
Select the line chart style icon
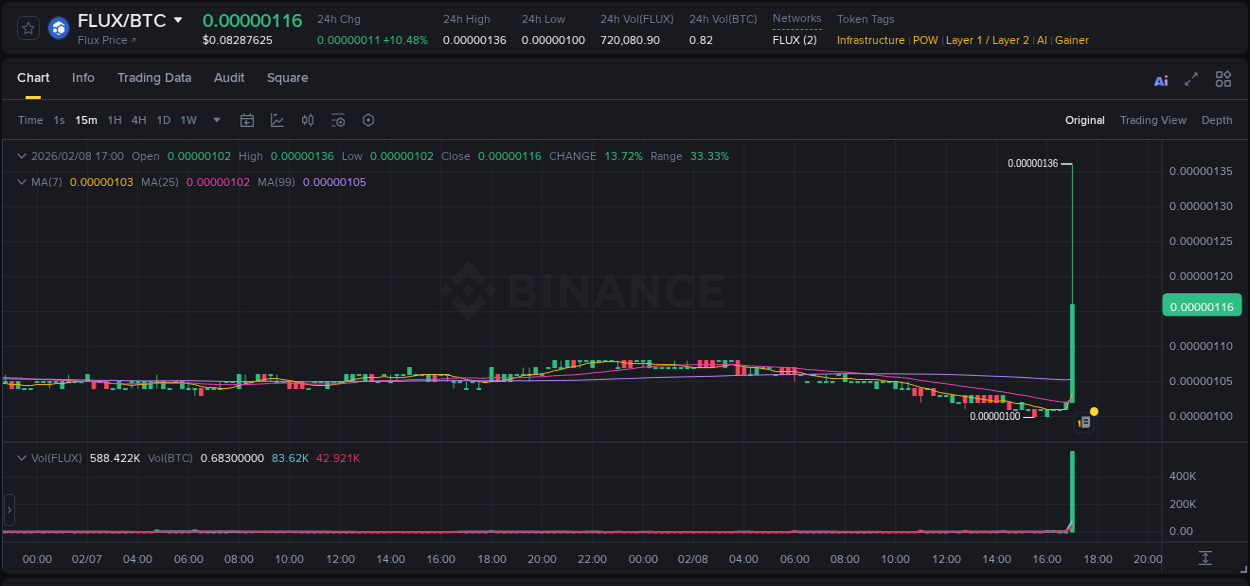[x=277, y=120]
